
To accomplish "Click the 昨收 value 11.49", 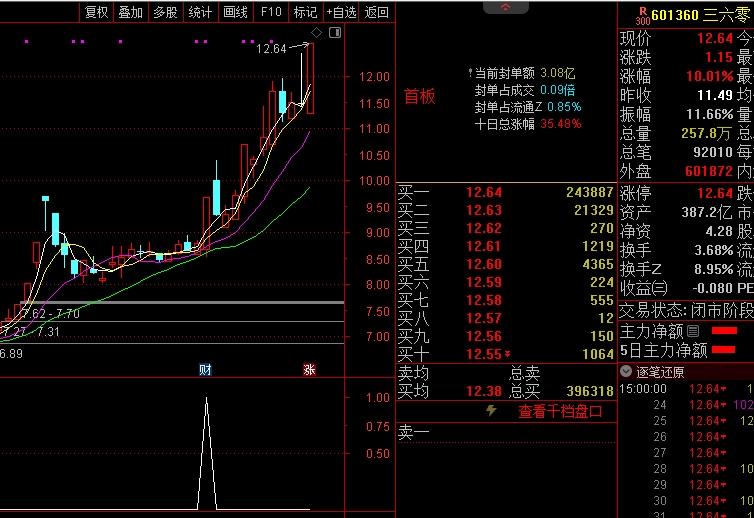I will point(715,95).
